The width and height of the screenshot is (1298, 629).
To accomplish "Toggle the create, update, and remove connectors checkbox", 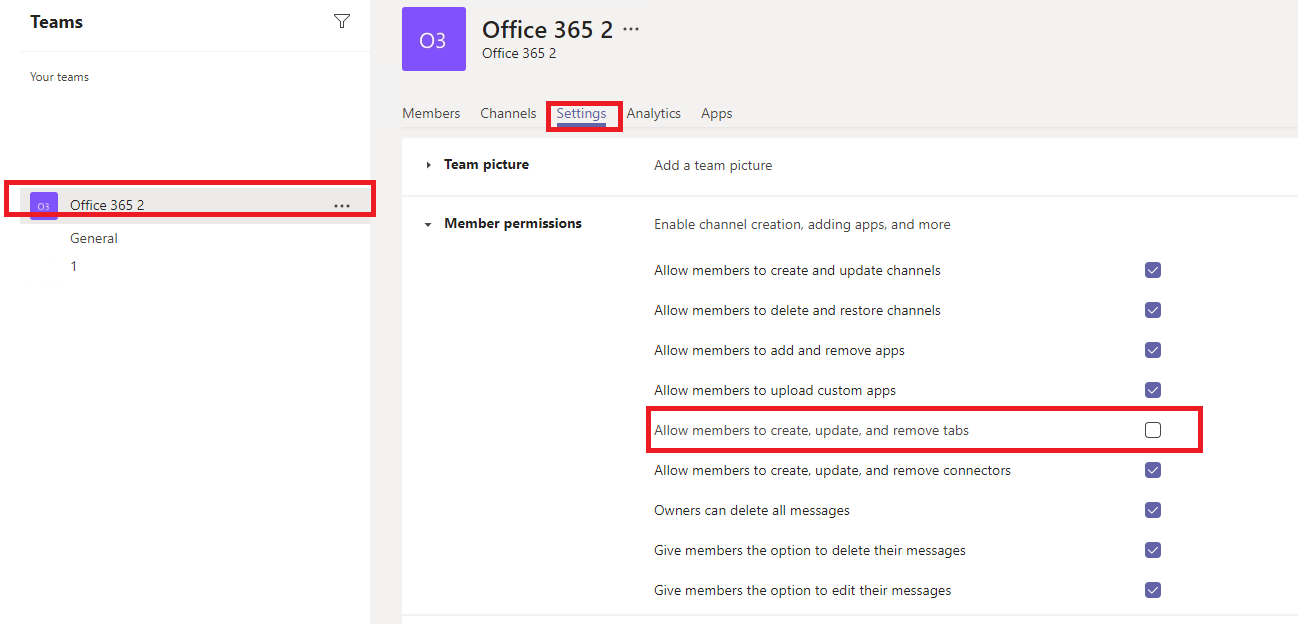I will click(1153, 470).
